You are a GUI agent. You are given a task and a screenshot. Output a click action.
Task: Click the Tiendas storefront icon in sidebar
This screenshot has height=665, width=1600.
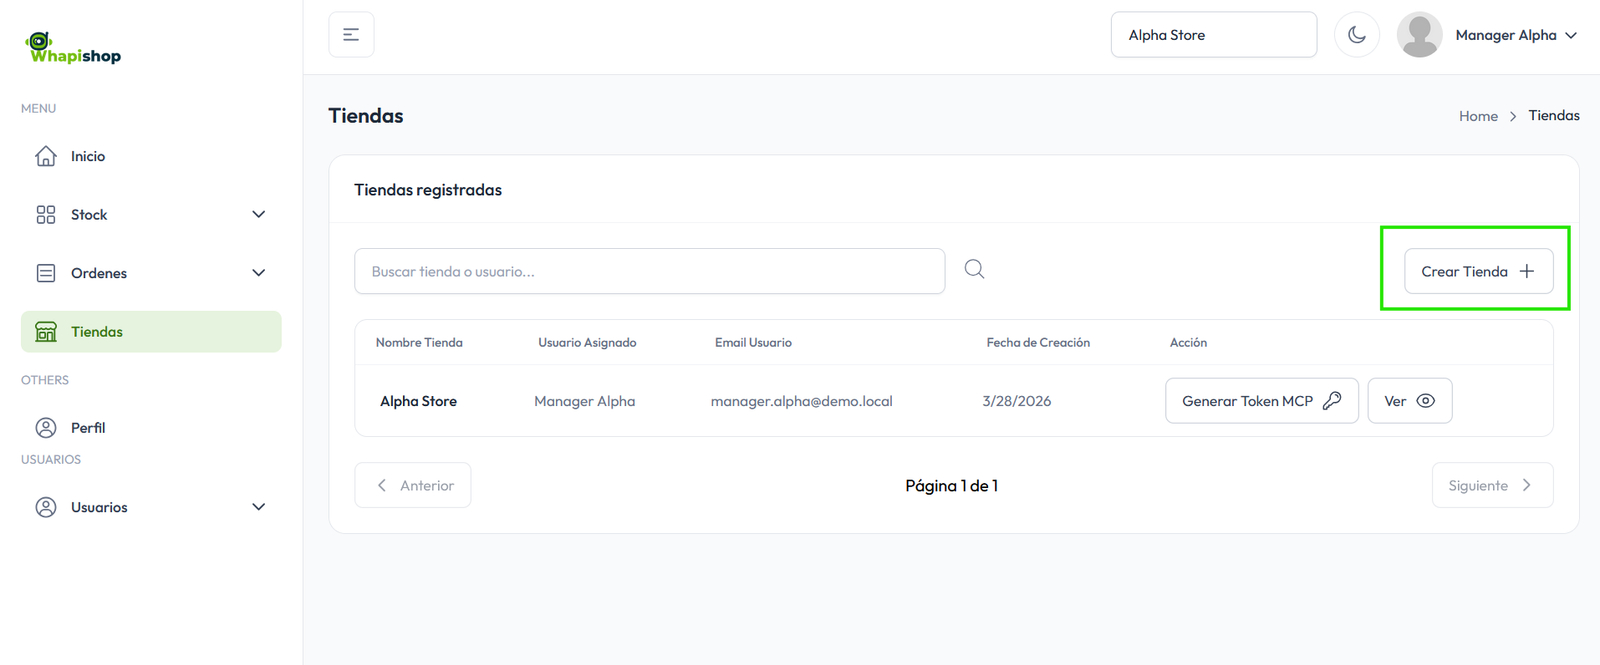tap(46, 332)
